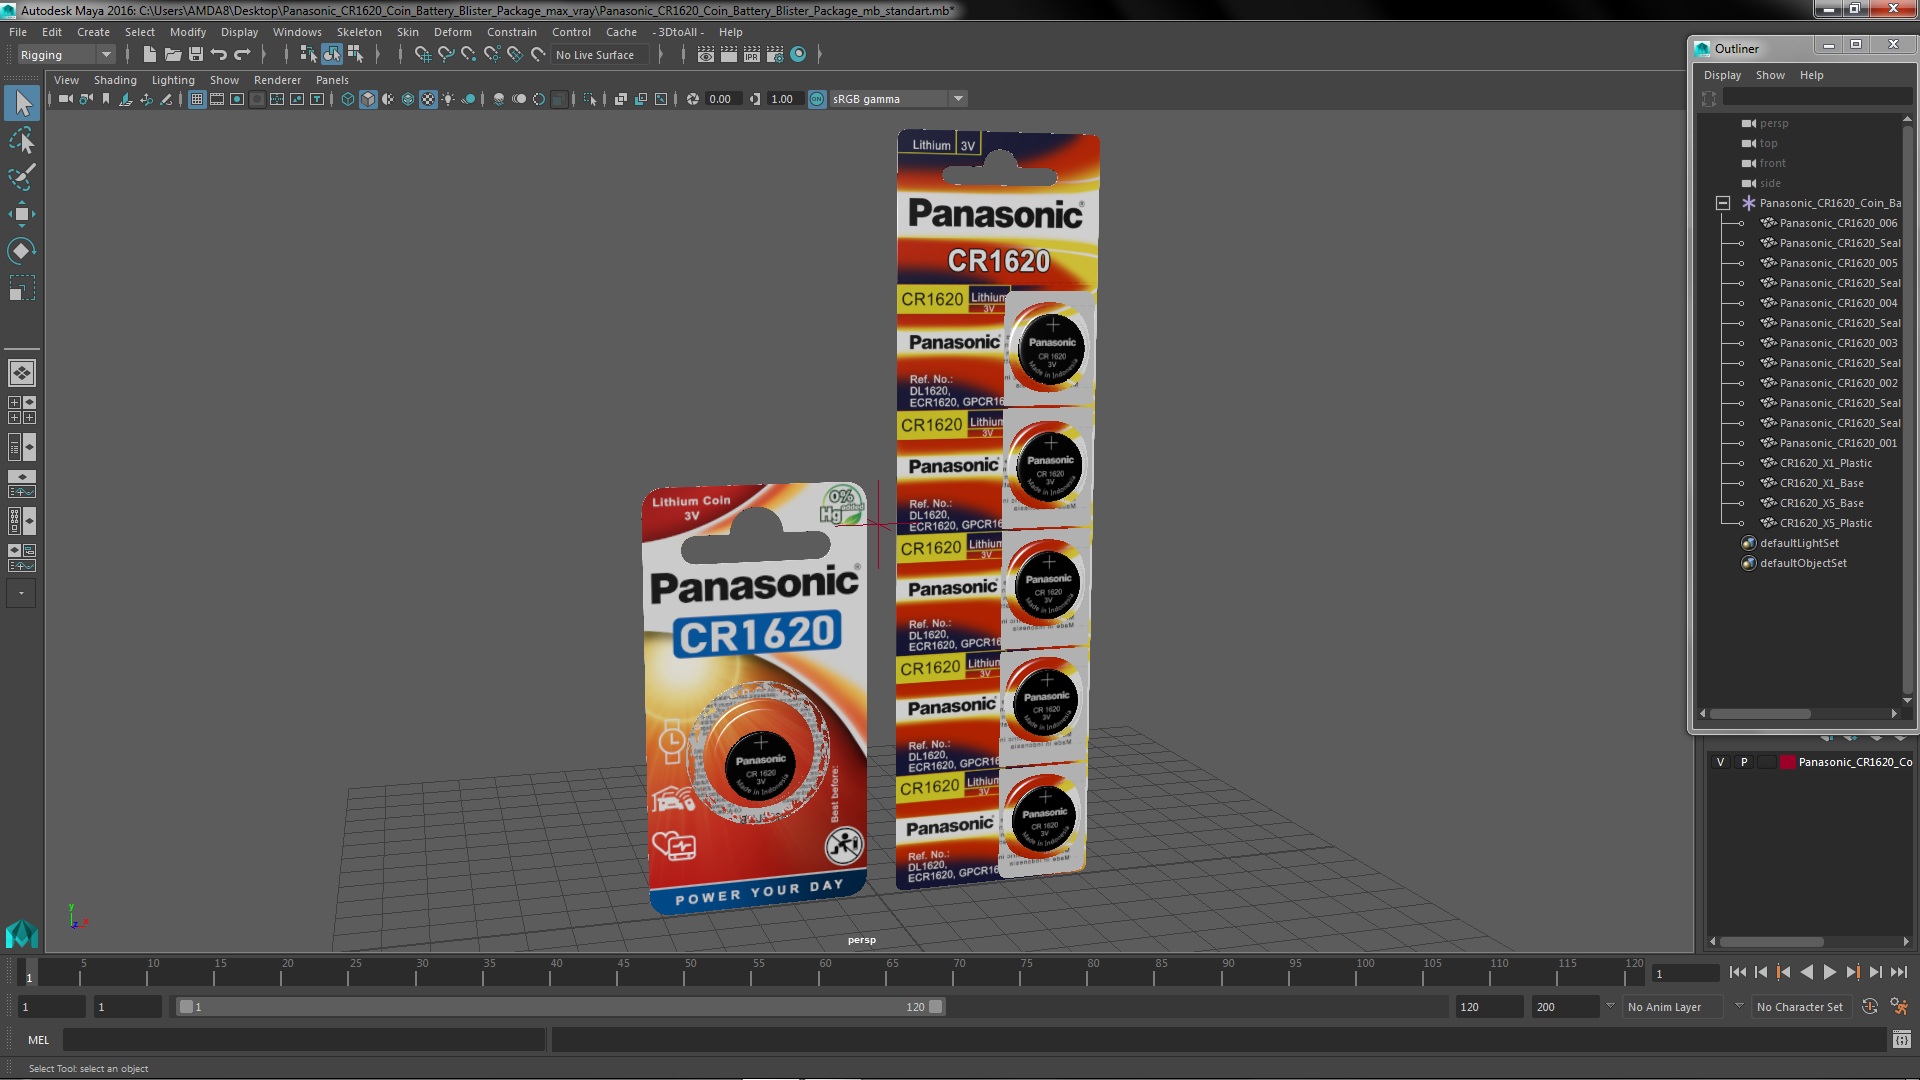Redo action arrow icon
The width and height of the screenshot is (1920, 1080).
point(241,55)
